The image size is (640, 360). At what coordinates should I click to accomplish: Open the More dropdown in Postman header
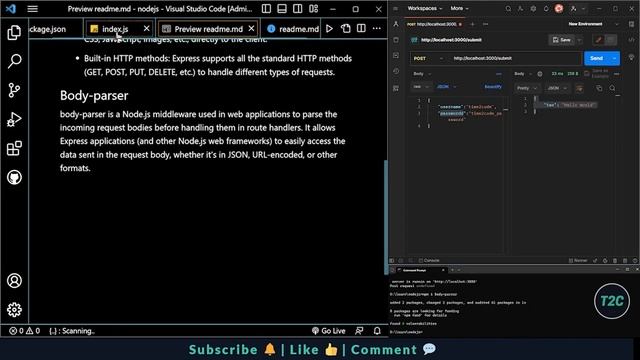459,8
